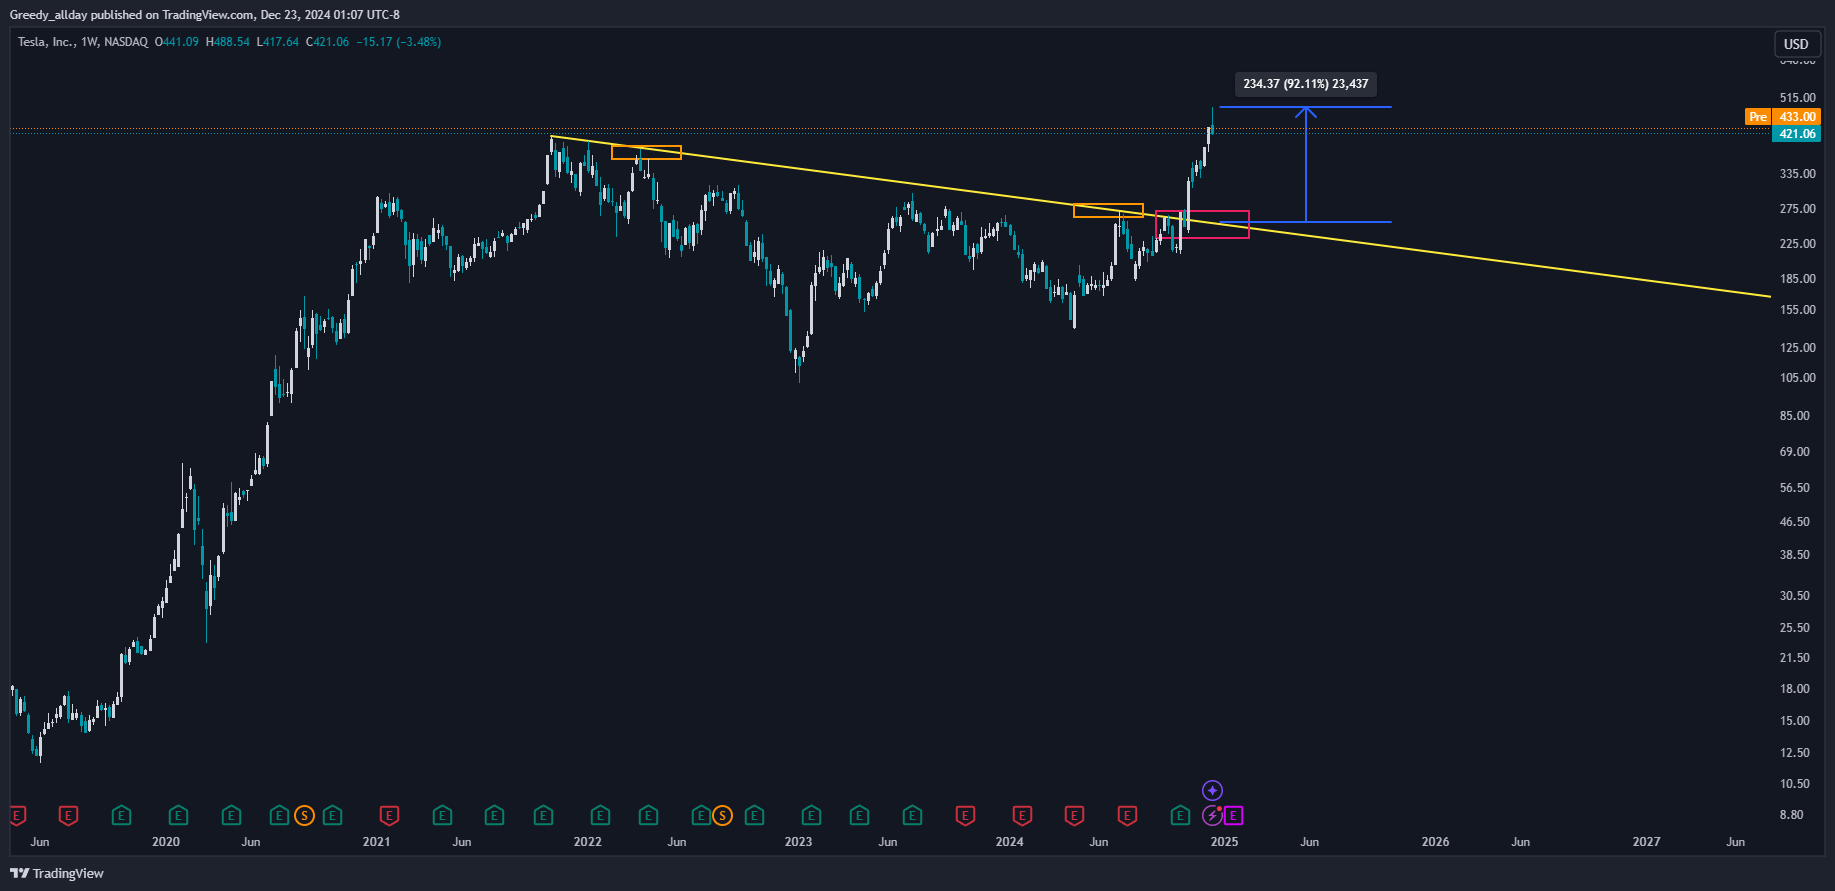Click 38.50 on the price axis

coord(1794,555)
